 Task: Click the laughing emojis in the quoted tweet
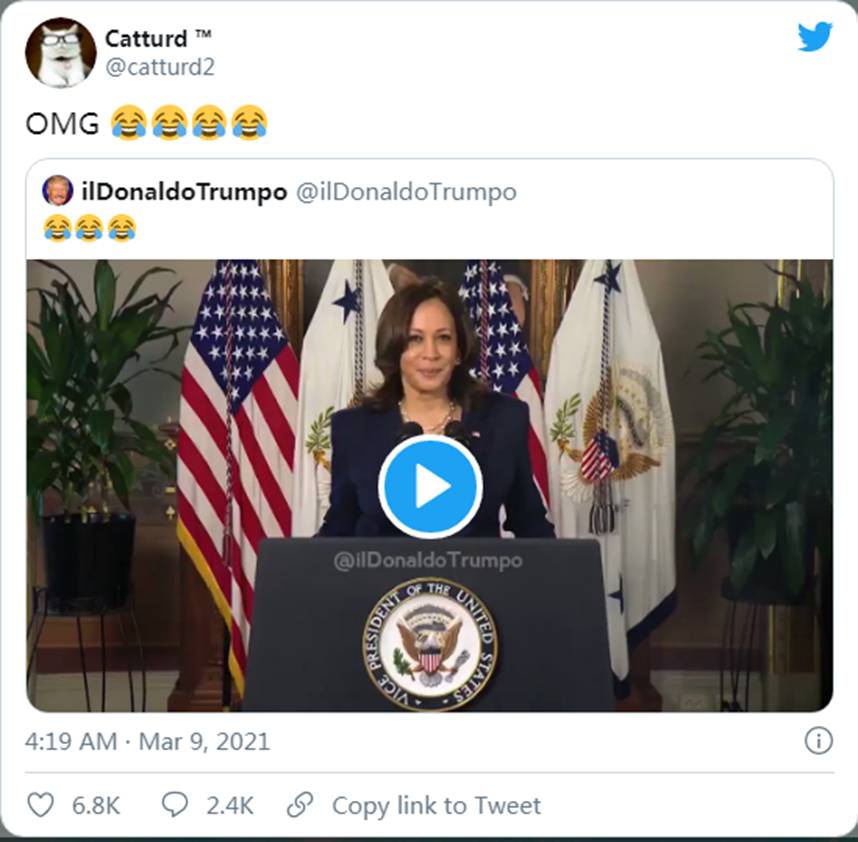[90, 229]
